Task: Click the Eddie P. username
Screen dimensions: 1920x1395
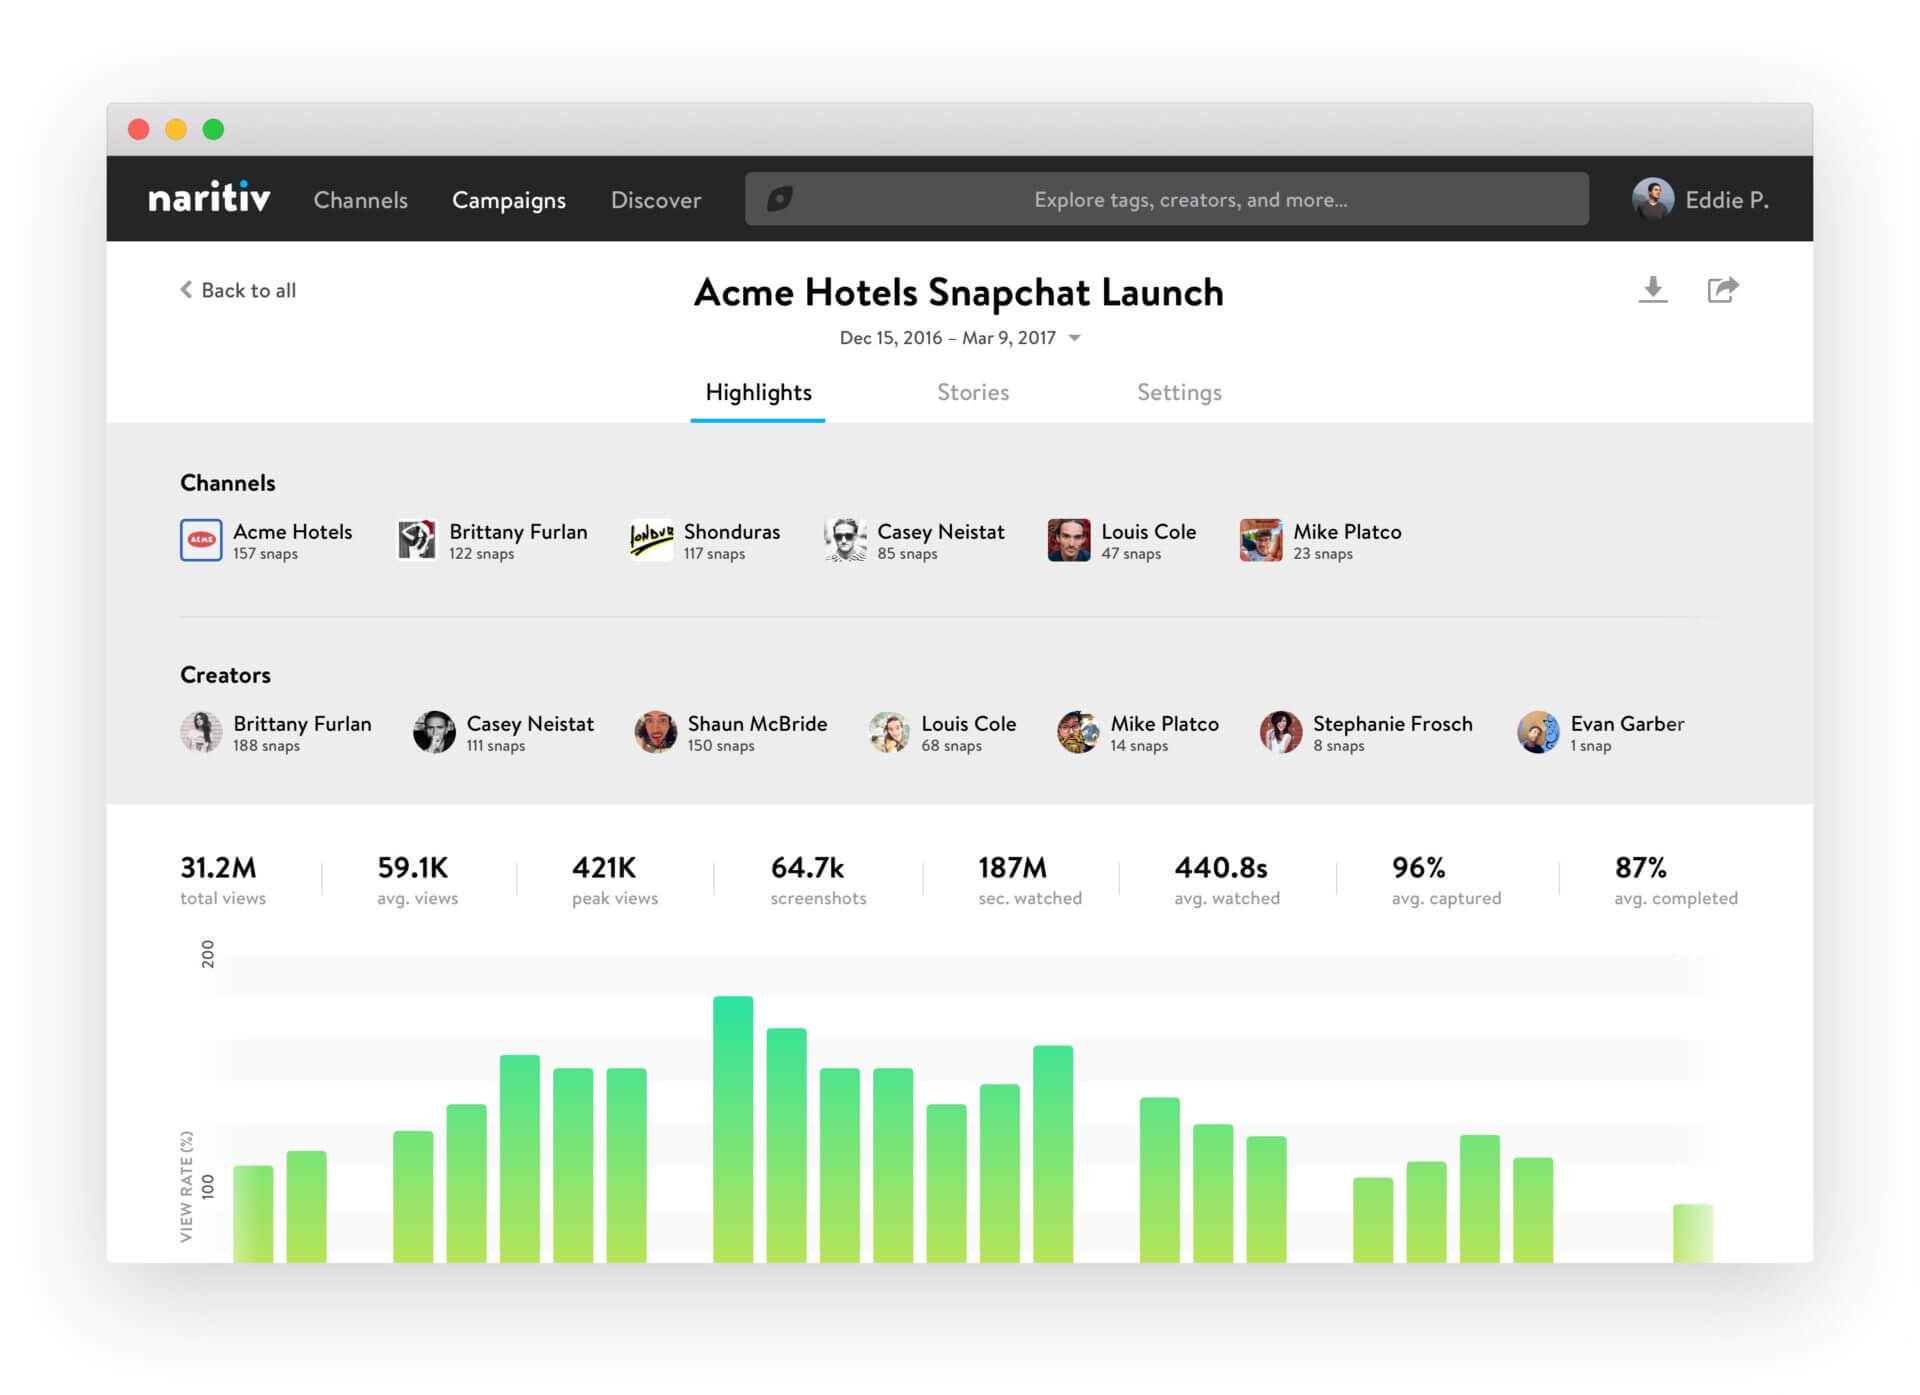Action: point(1727,200)
